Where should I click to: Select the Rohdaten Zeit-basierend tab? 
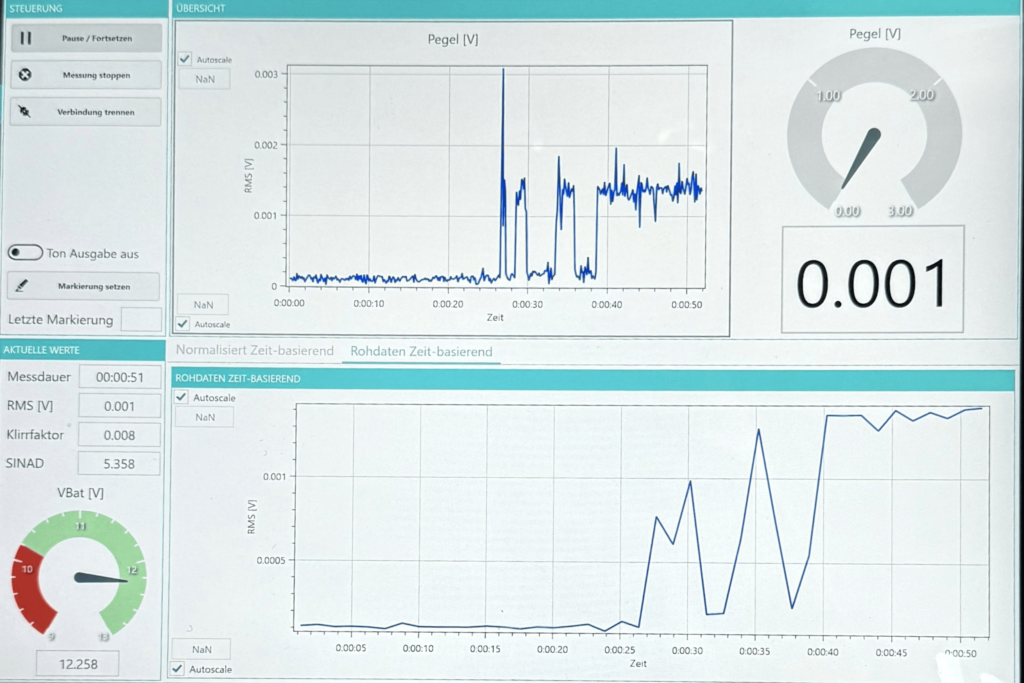coord(420,352)
